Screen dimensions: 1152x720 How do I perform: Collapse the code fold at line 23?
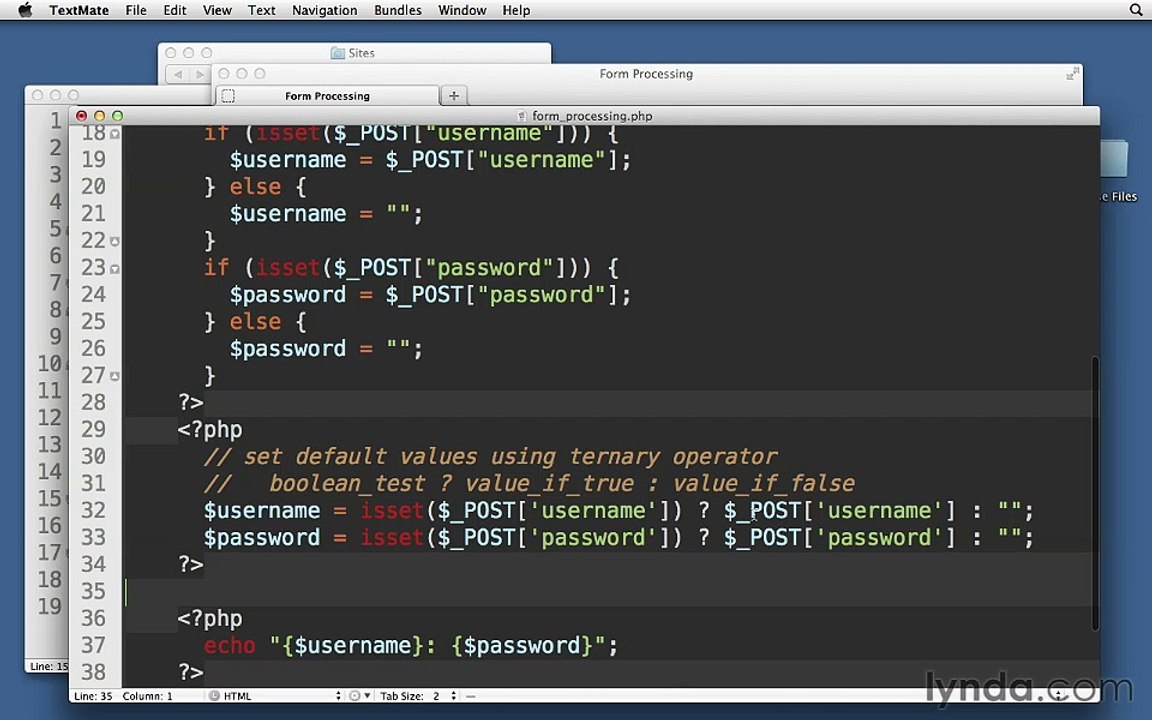point(115,269)
